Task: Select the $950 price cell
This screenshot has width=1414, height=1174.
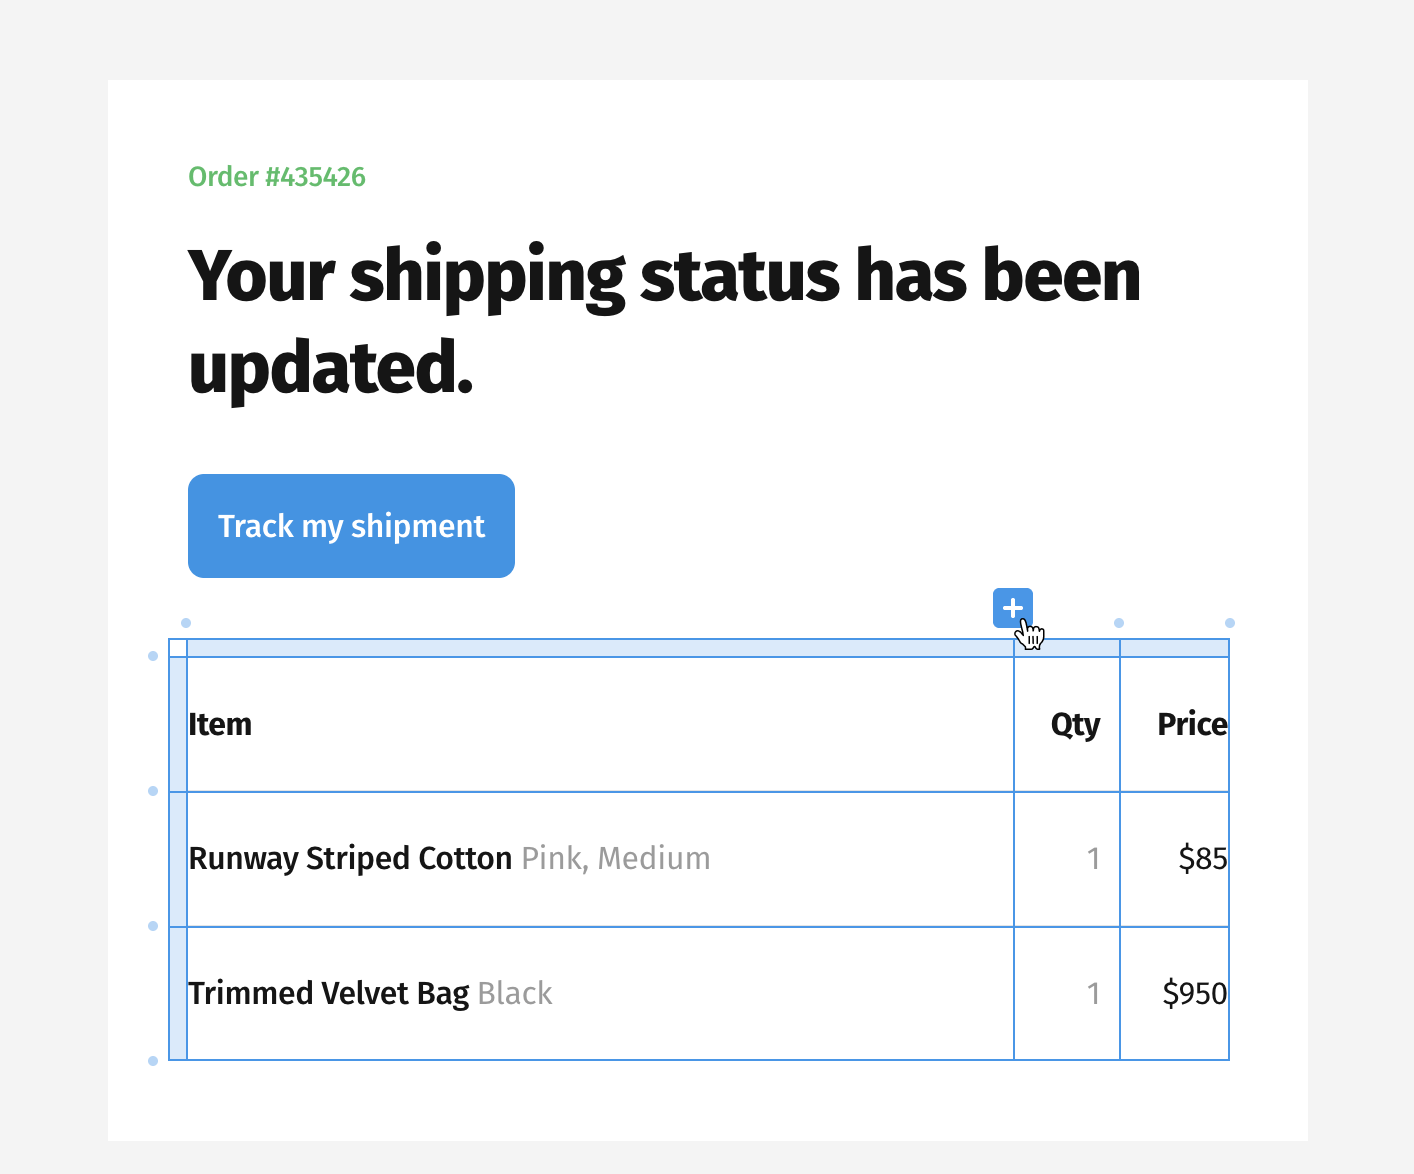Action: pyautogui.click(x=1174, y=993)
